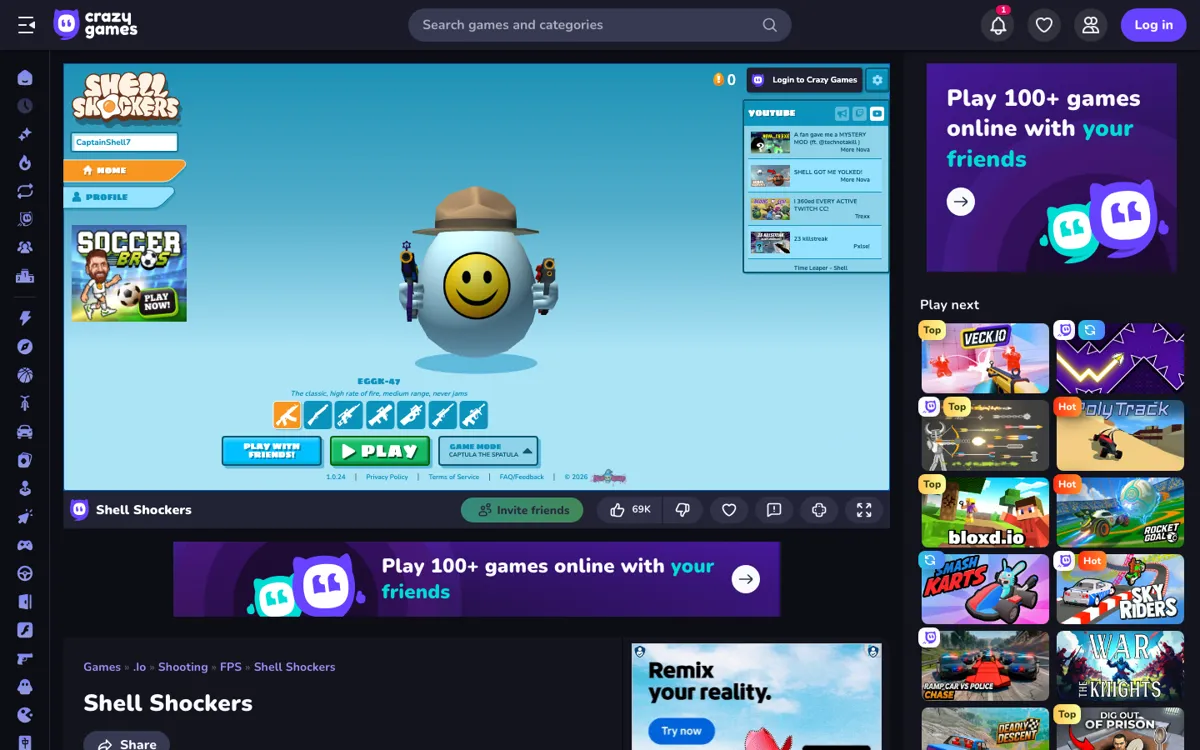
Task: Open adventure compass icon in sidebar
Action: 25,346
